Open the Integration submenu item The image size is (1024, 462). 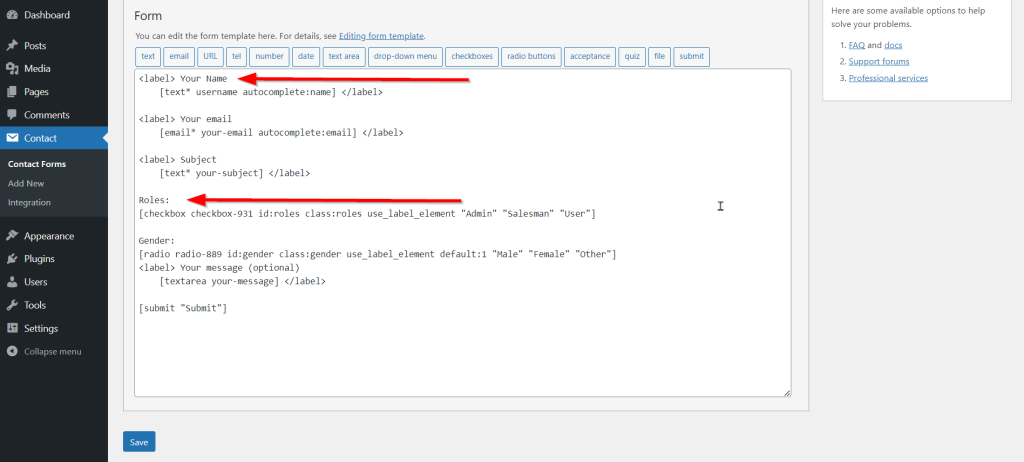[29, 202]
